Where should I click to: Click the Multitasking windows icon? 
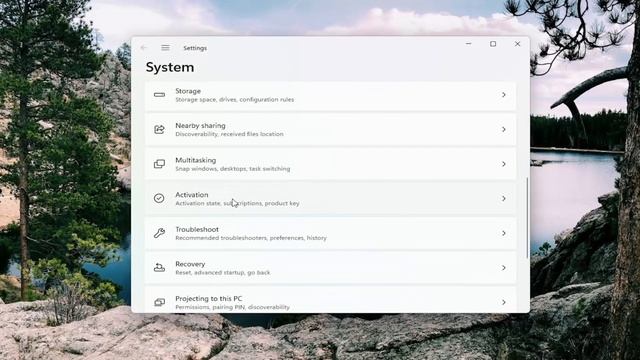(159, 164)
